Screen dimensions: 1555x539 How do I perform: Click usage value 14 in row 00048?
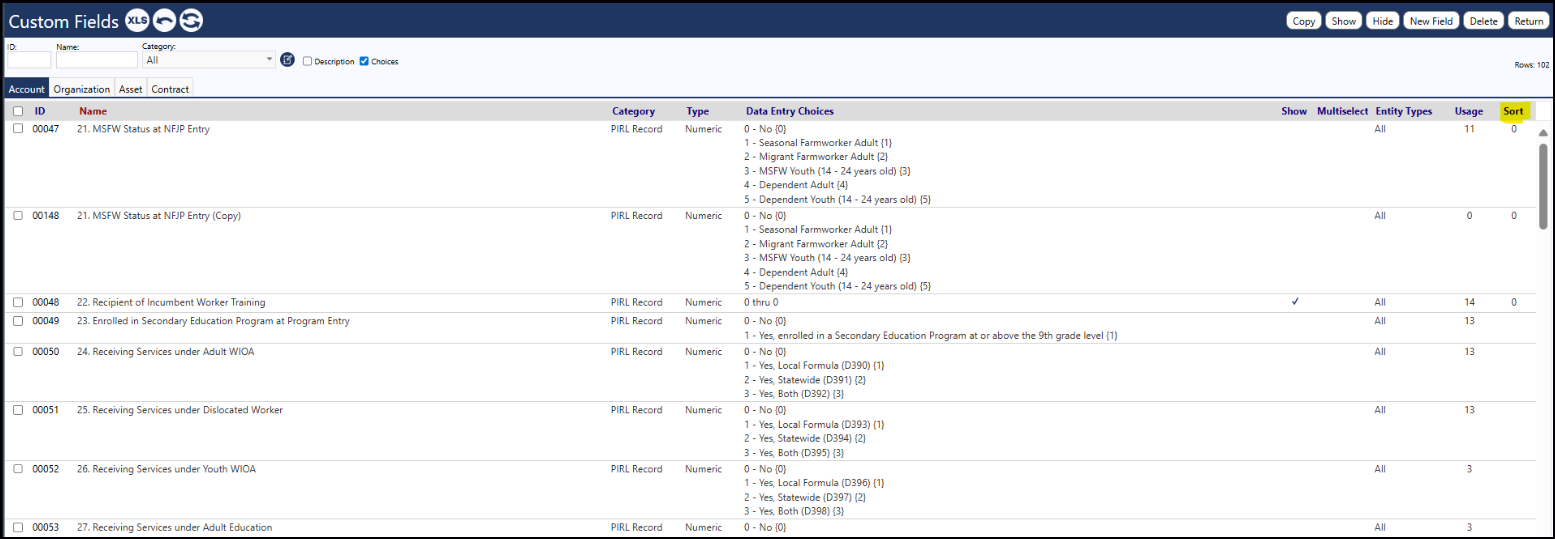pyautogui.click(x=1469, y=302)
